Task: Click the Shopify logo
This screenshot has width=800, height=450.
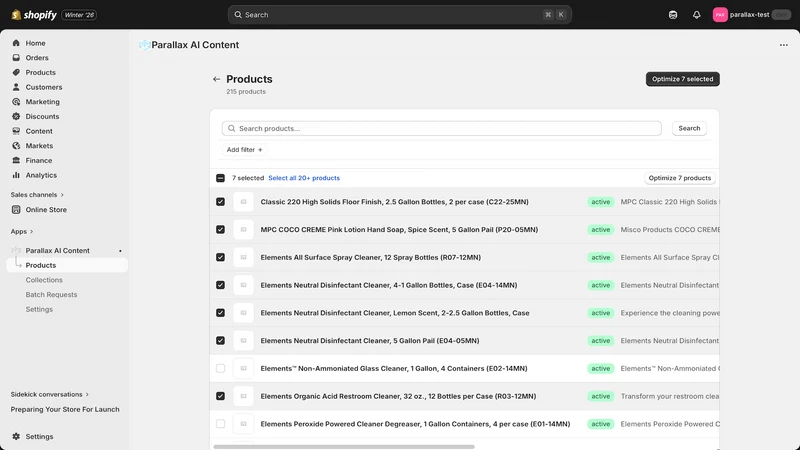Action: (34, 15)
